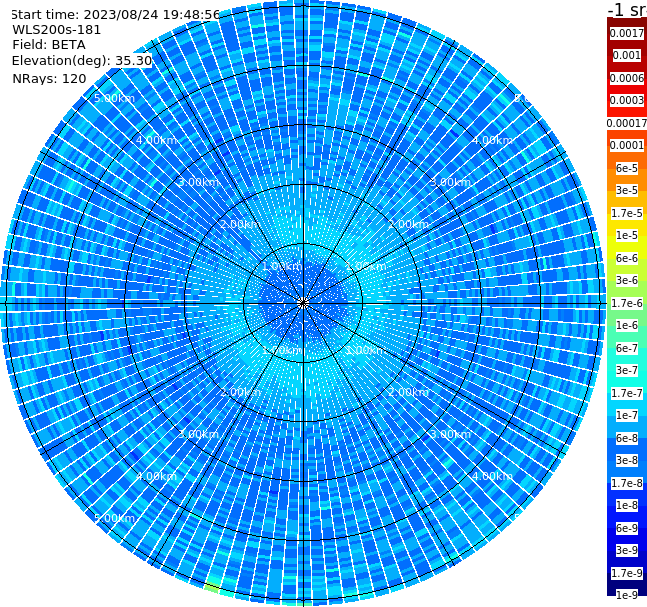Click the 6e-8 colorbar label

point(627,438)
